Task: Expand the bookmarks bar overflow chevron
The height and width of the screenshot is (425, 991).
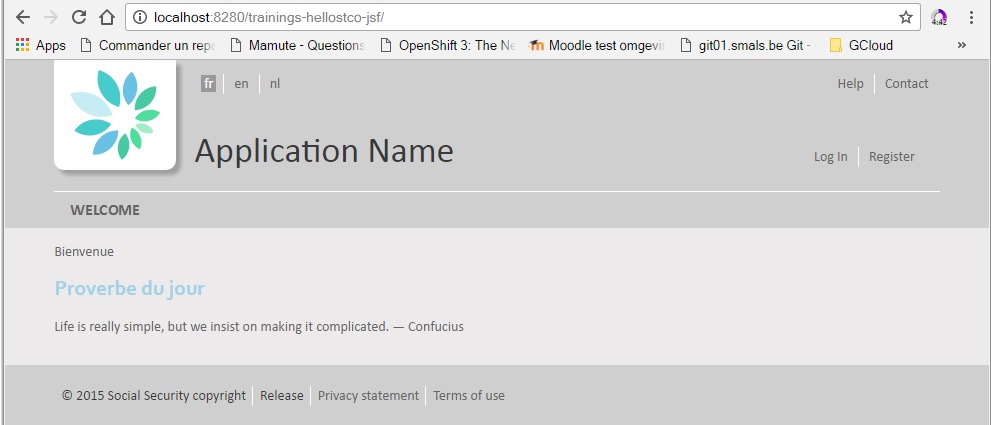Action: pos(962,45)
